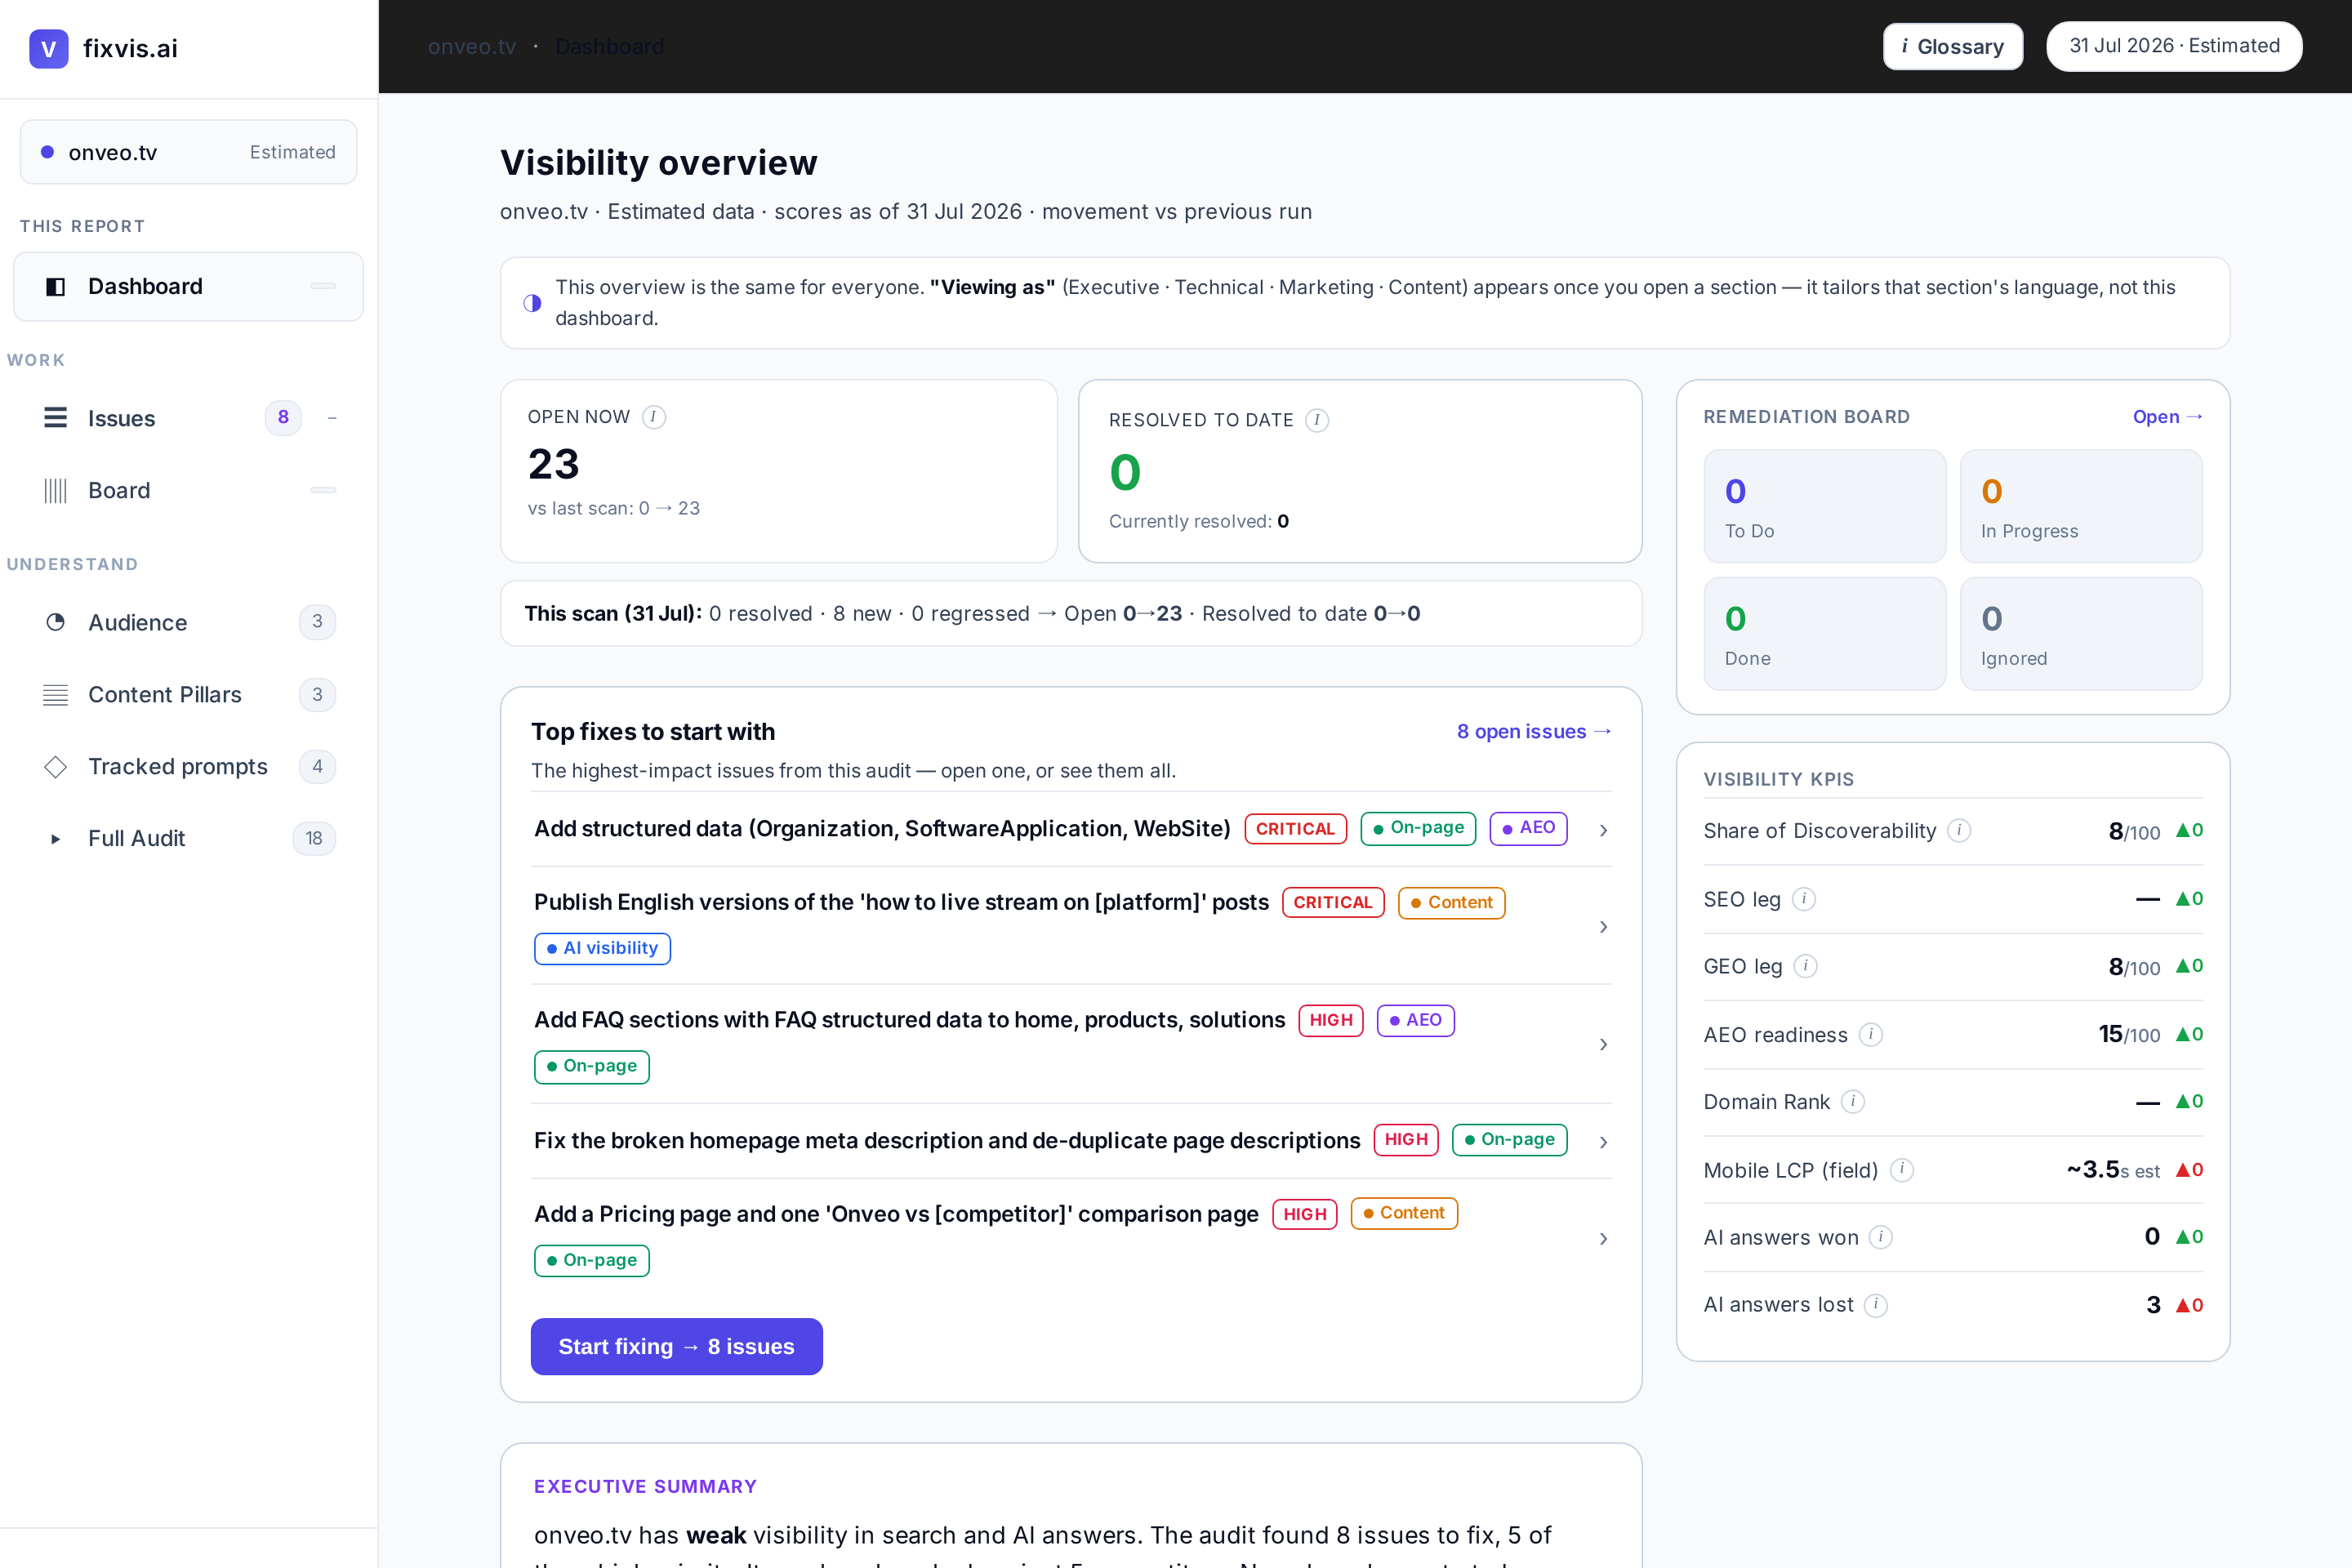
Task: Click info icon for Mobile LCP (field)
Action: [1902, 1169]
